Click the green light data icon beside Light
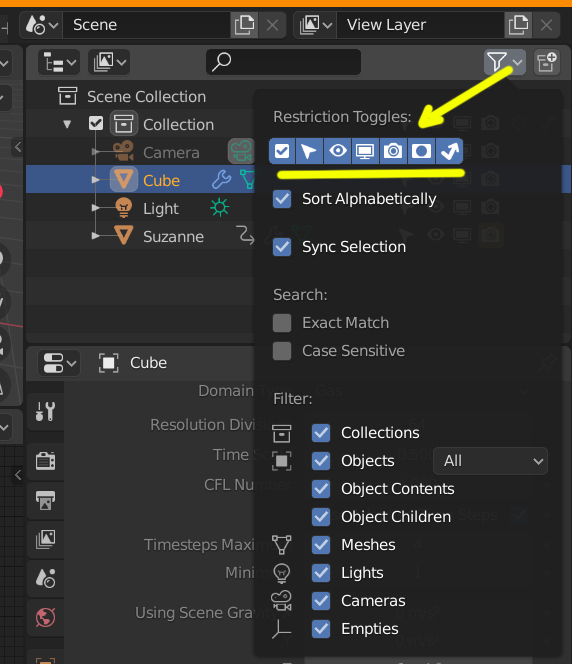572x664 pixels. (x=220, y=208)
